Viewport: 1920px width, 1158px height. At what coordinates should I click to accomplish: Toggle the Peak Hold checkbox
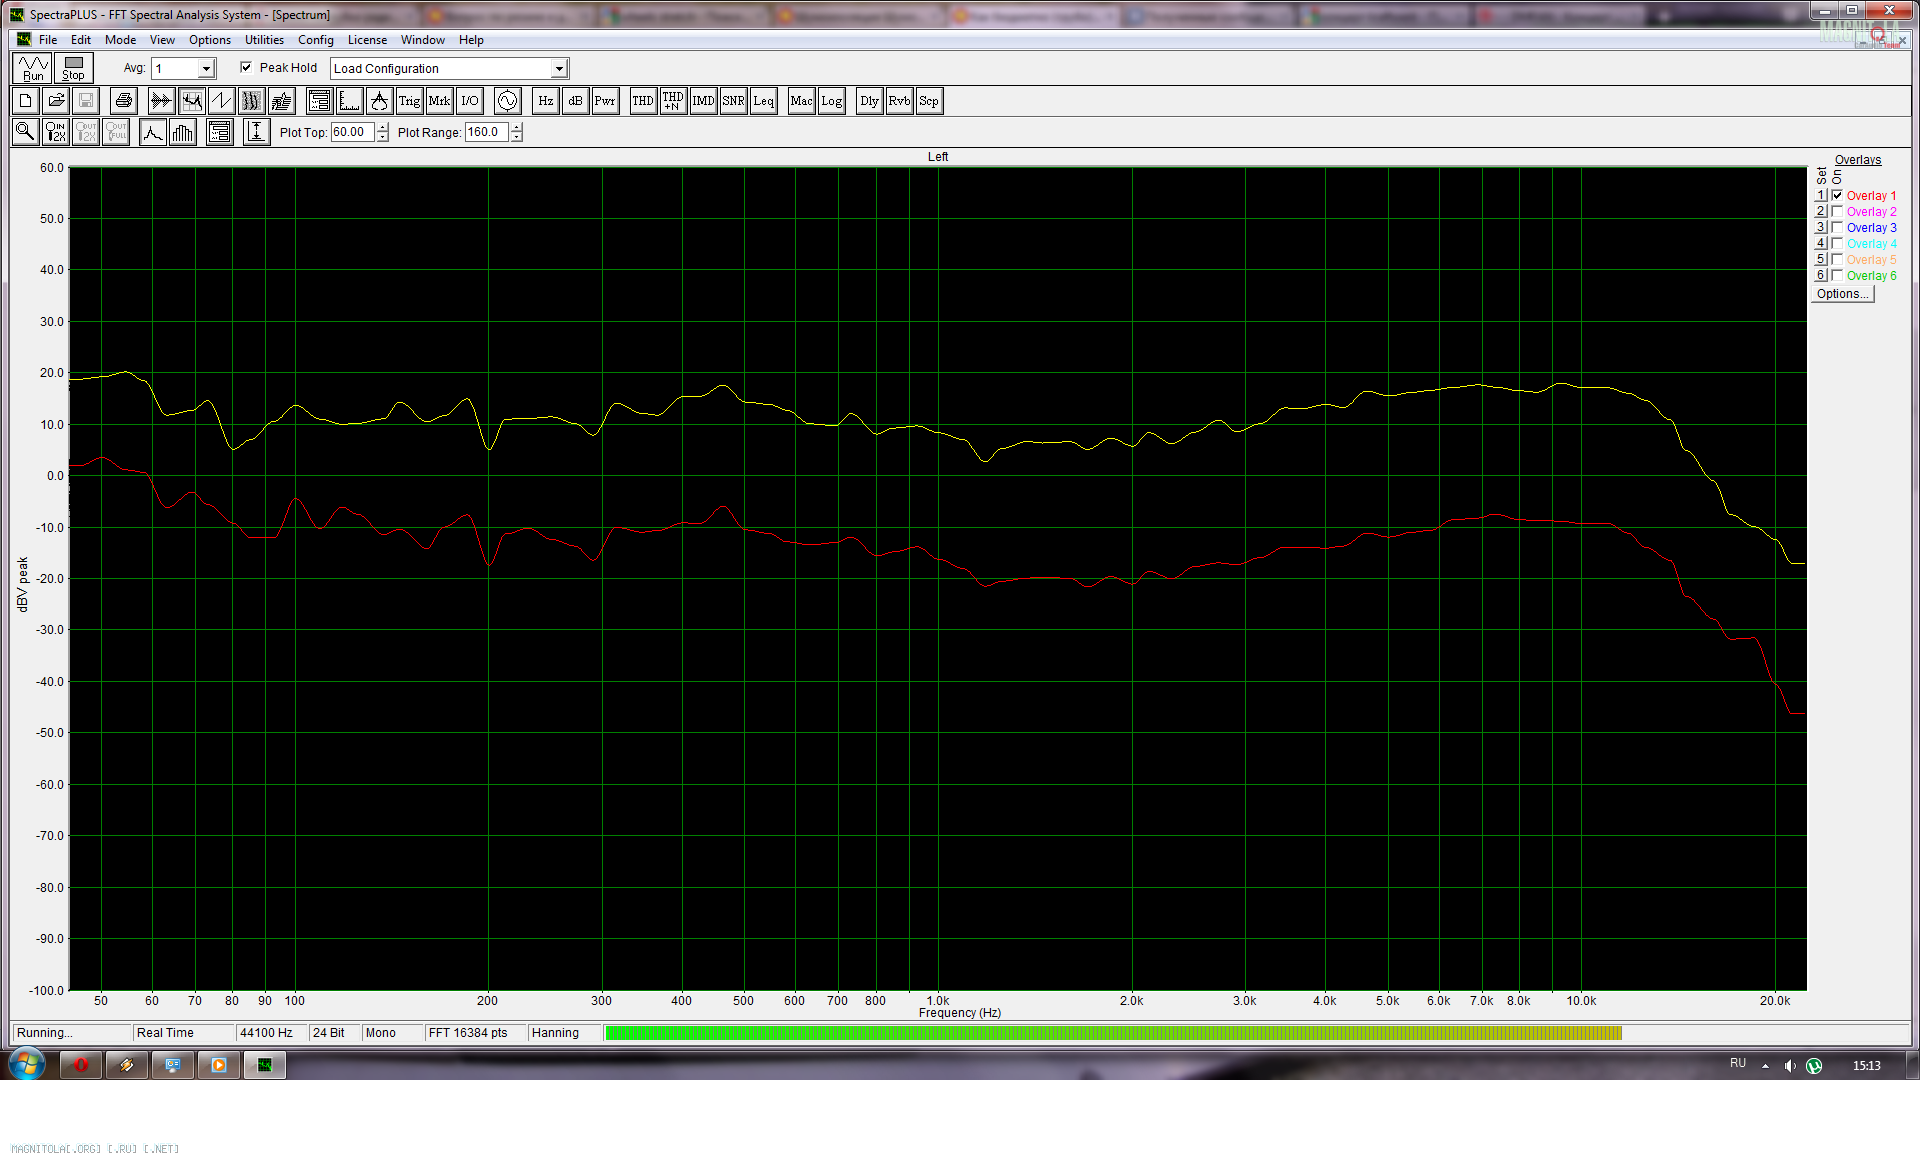point(246,67)
